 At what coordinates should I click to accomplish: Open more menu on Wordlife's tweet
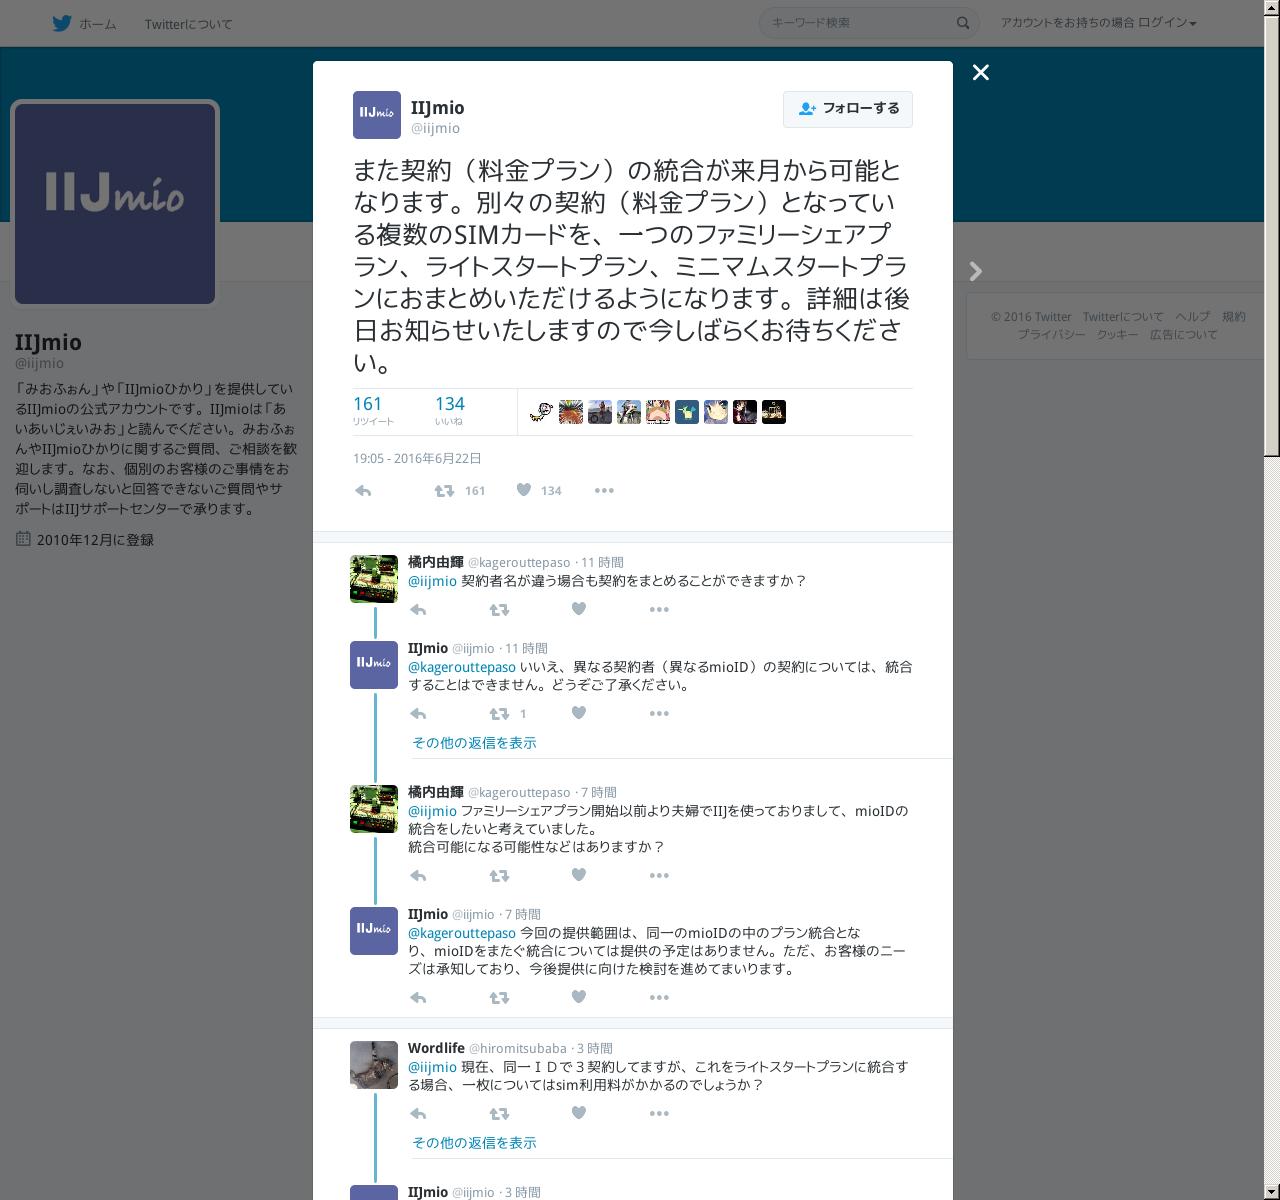[x=659, y=1114]
